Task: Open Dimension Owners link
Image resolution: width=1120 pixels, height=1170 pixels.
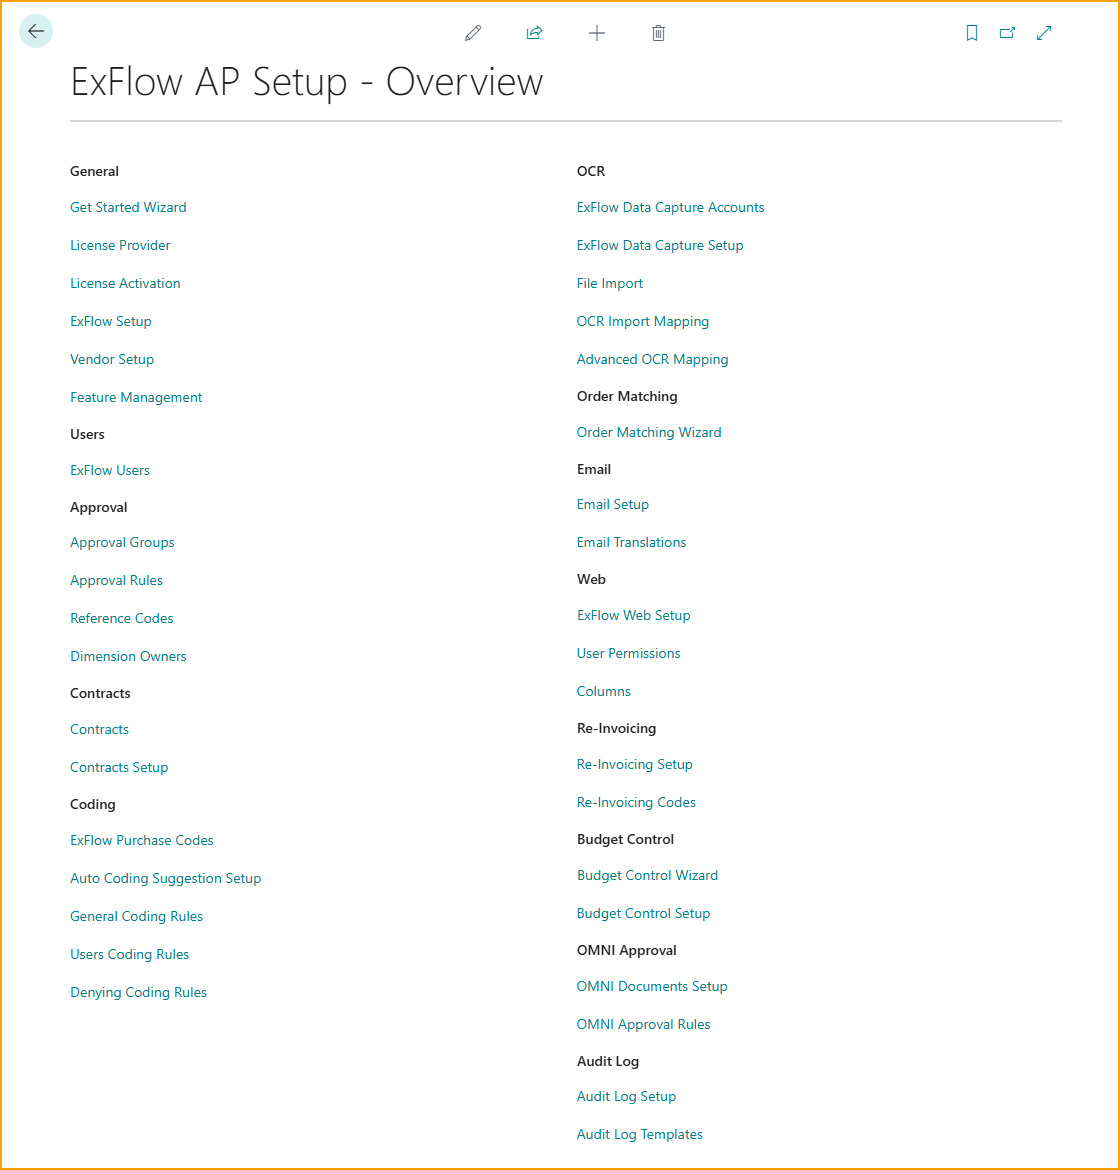Action: pos(128,657)
